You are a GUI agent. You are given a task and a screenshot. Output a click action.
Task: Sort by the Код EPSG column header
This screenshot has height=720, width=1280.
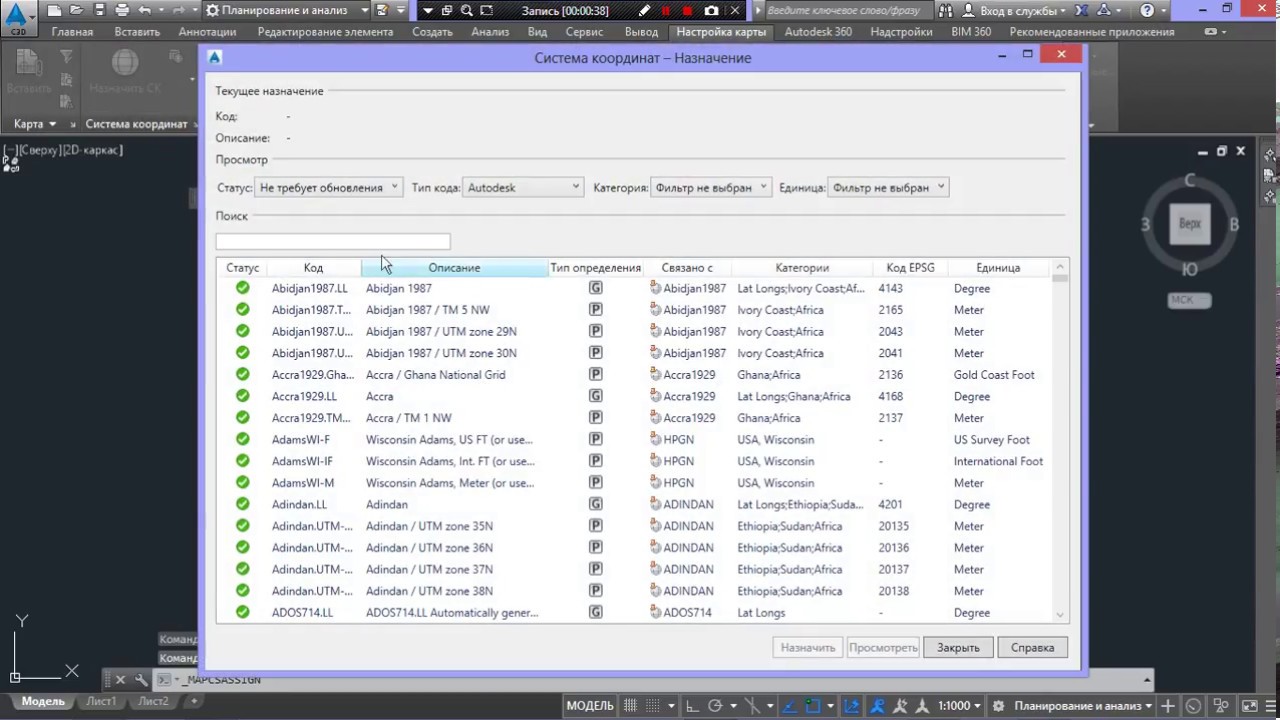pyautogui.click(x=910, y=267)
